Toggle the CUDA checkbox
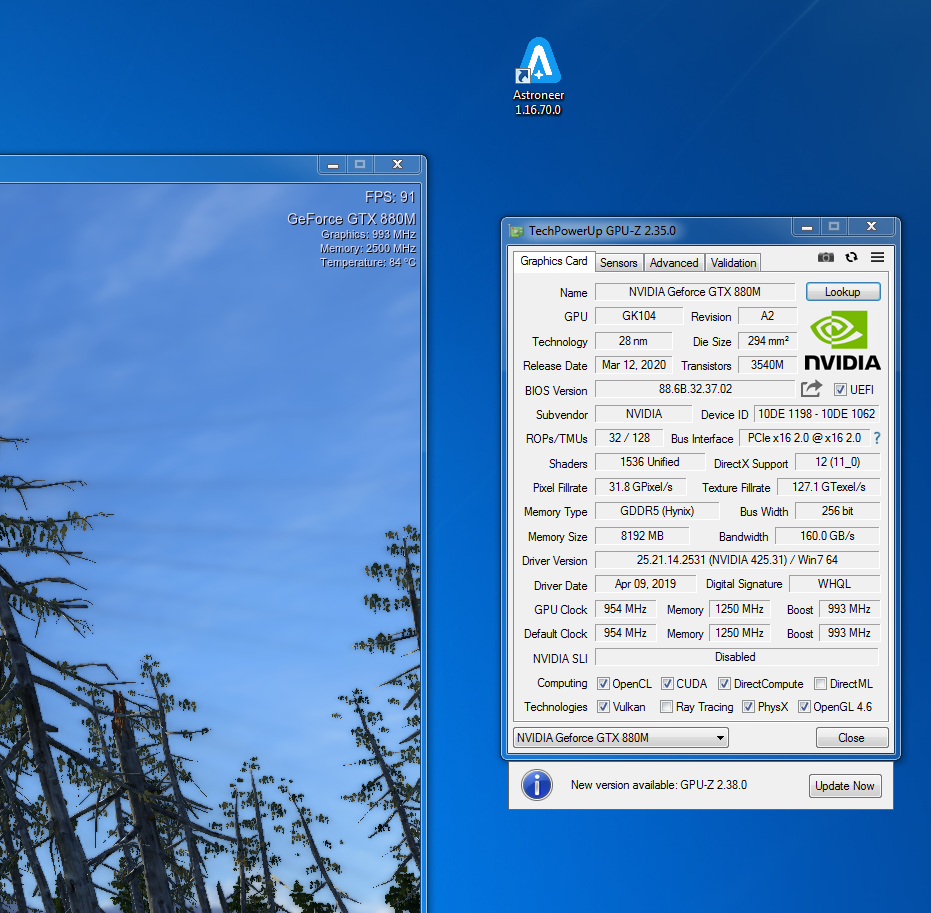This screenshot has height=913, width=931. (667, 684)
